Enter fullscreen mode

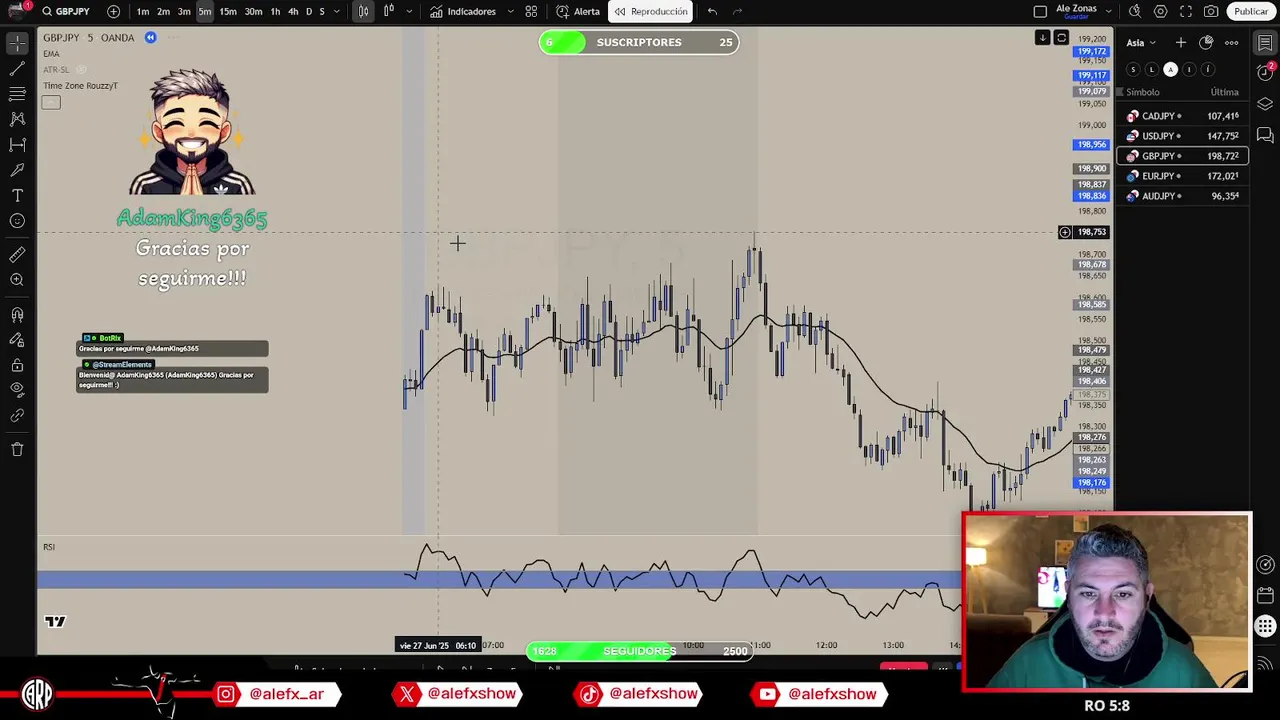point(1186,12)
